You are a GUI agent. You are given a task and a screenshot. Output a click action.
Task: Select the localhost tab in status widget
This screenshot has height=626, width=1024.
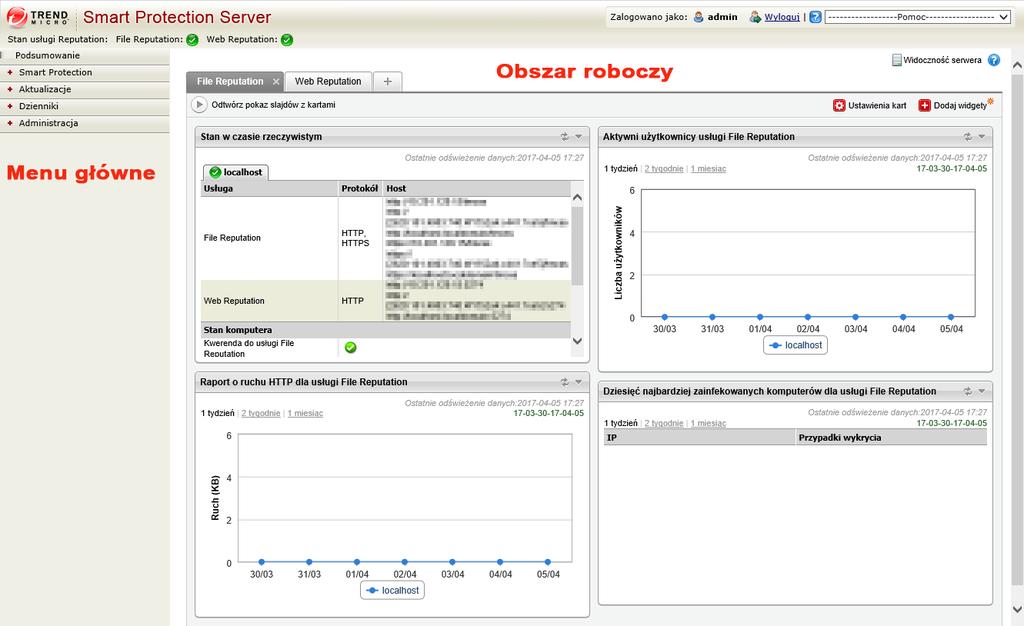tap(236, 172)
